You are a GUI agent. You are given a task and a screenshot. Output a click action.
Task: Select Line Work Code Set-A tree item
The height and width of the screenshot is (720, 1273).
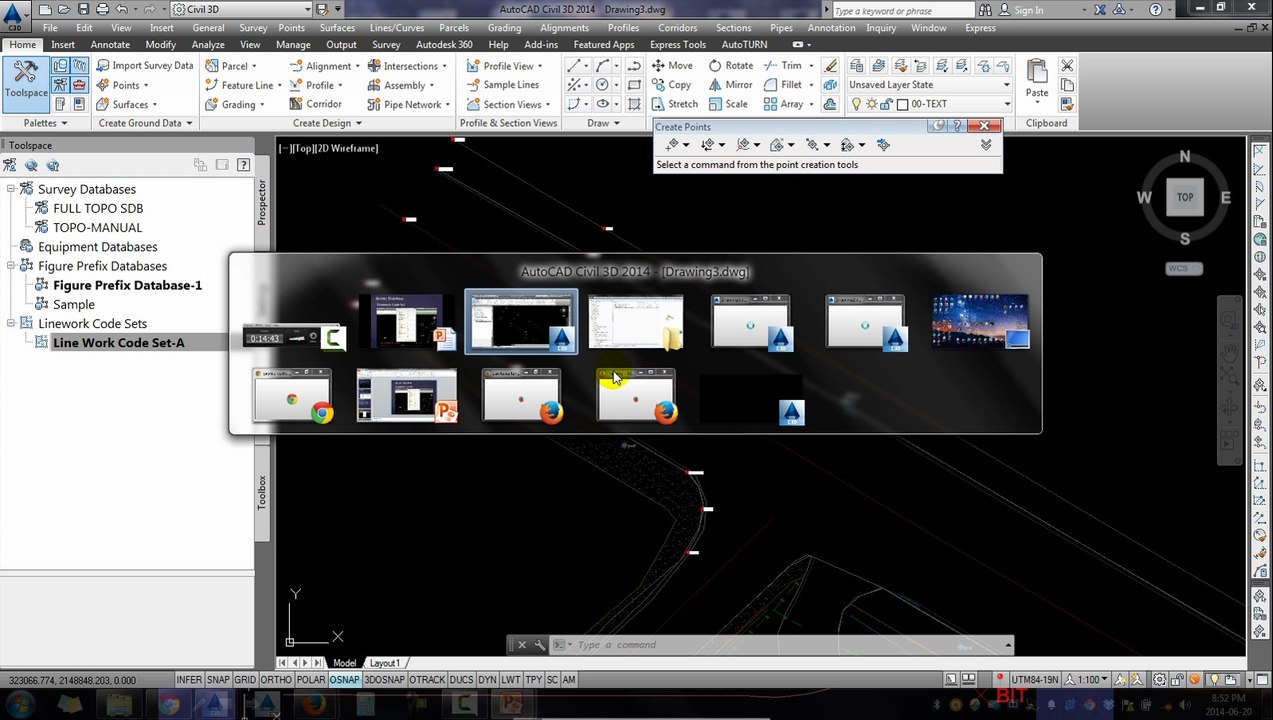[119, 343]
